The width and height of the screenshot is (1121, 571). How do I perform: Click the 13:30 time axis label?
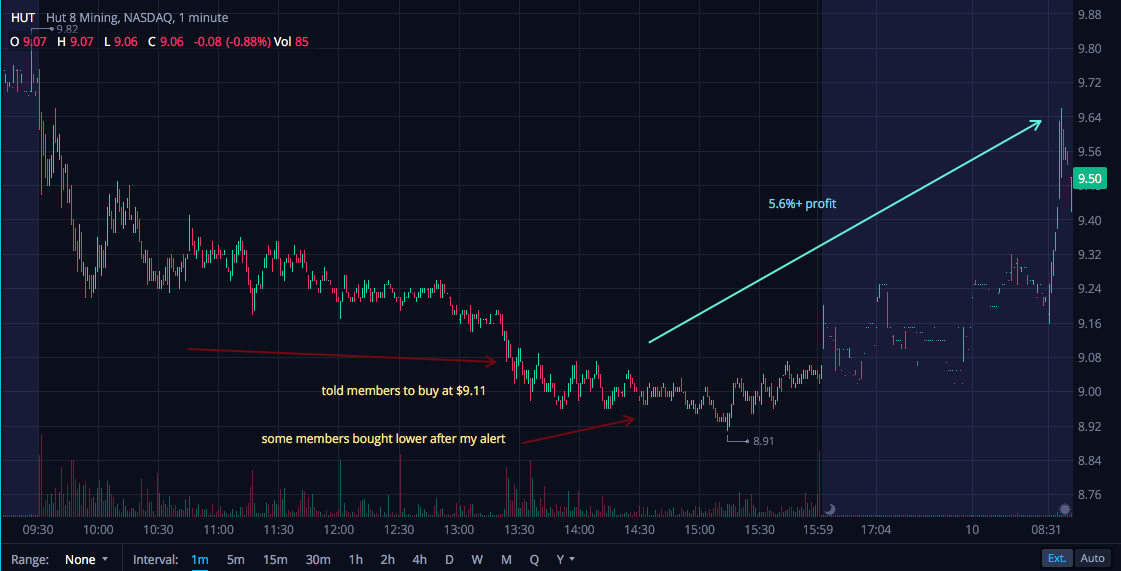click(519, 530)
